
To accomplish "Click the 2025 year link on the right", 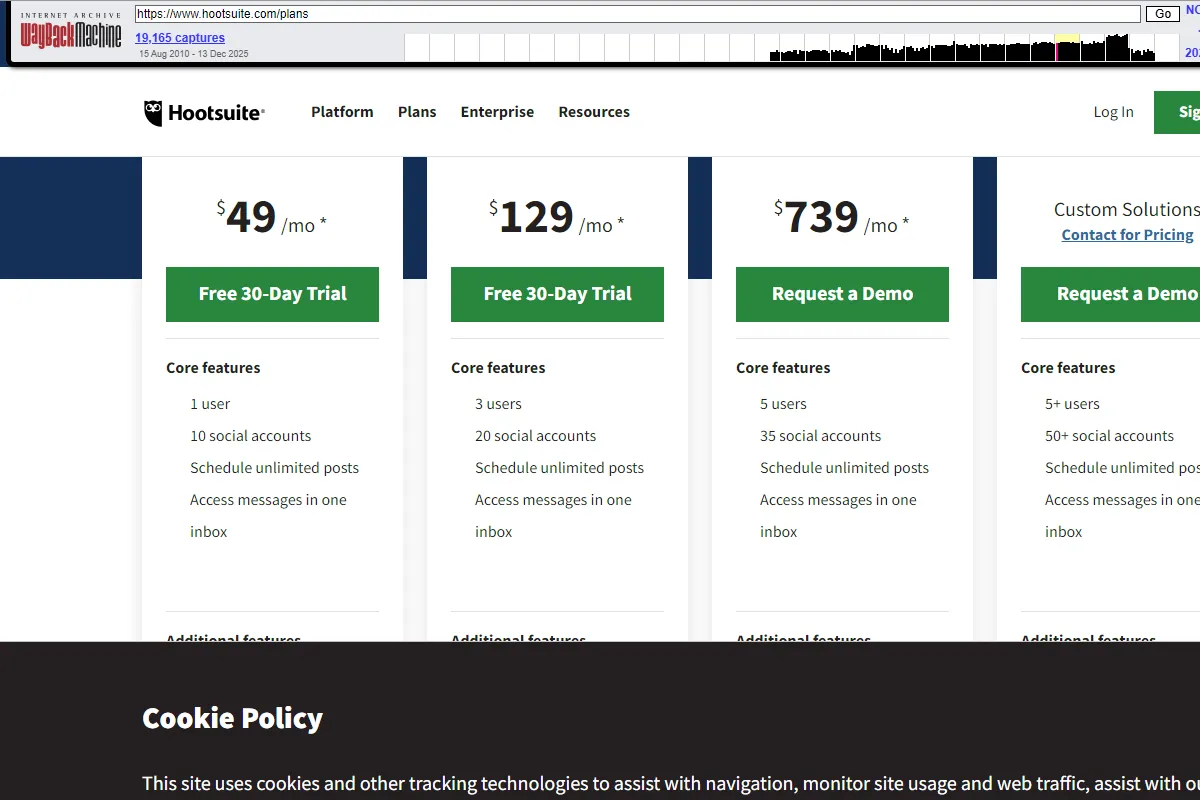I will click(x=1192, y=51).
